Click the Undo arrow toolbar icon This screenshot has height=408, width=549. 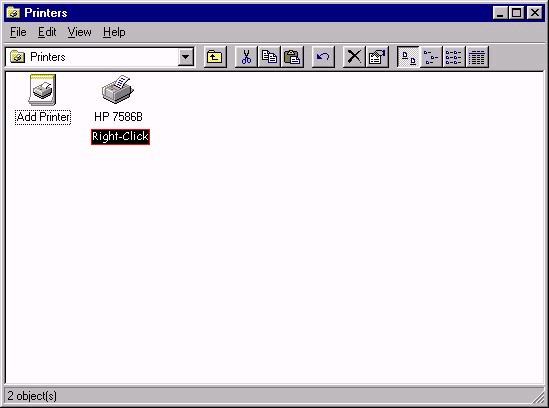(323, 57)
